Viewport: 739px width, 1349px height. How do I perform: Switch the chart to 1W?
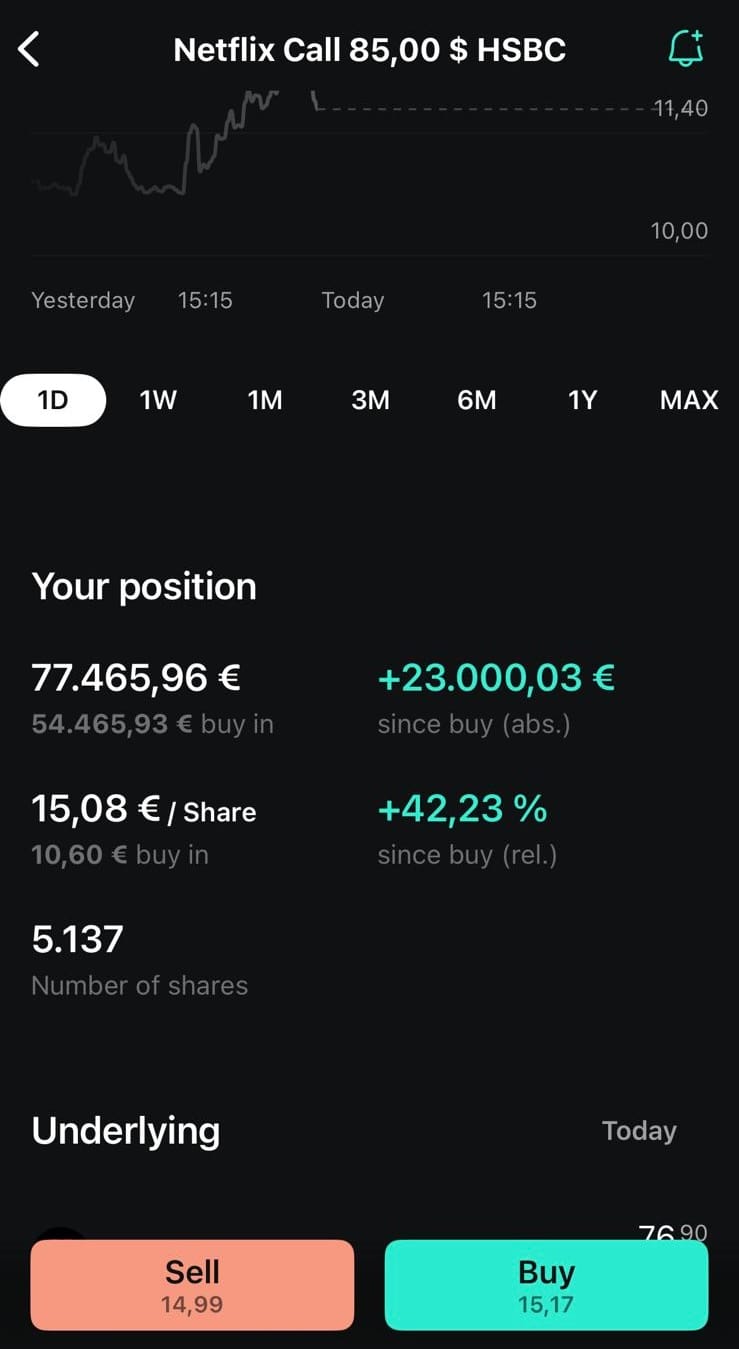click(x=158, y=400)
